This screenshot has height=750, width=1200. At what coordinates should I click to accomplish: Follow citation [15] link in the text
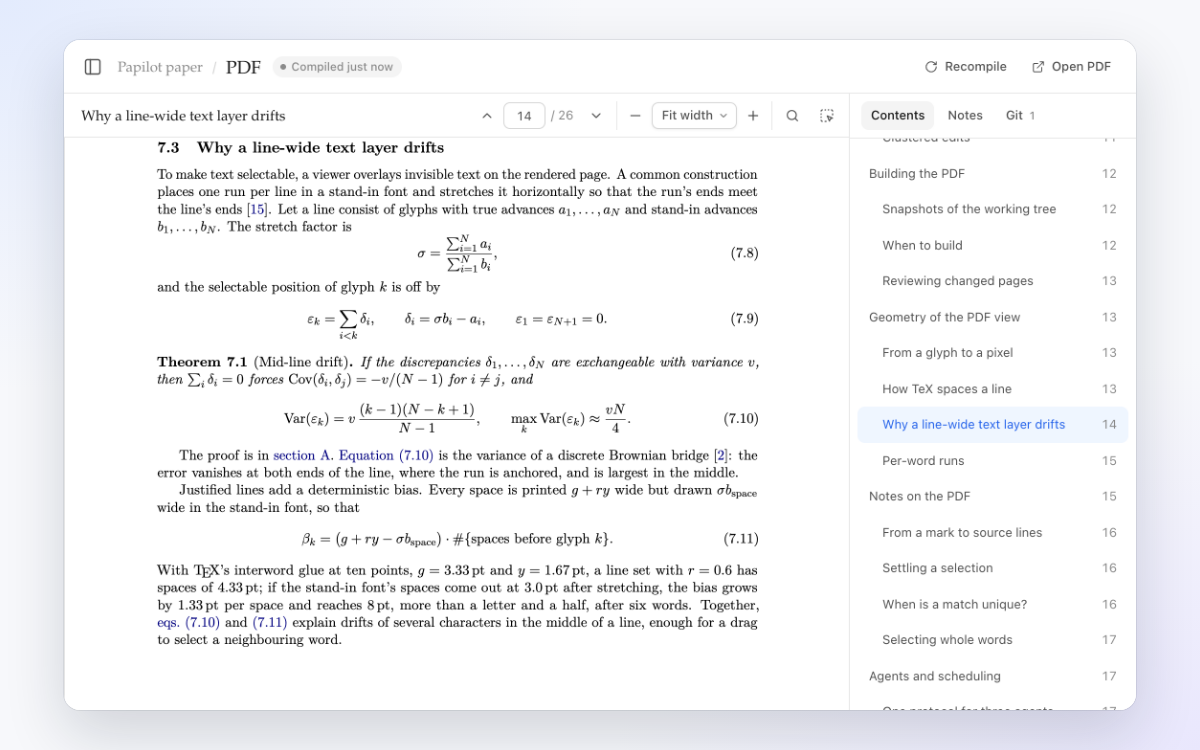pos(258,210)
